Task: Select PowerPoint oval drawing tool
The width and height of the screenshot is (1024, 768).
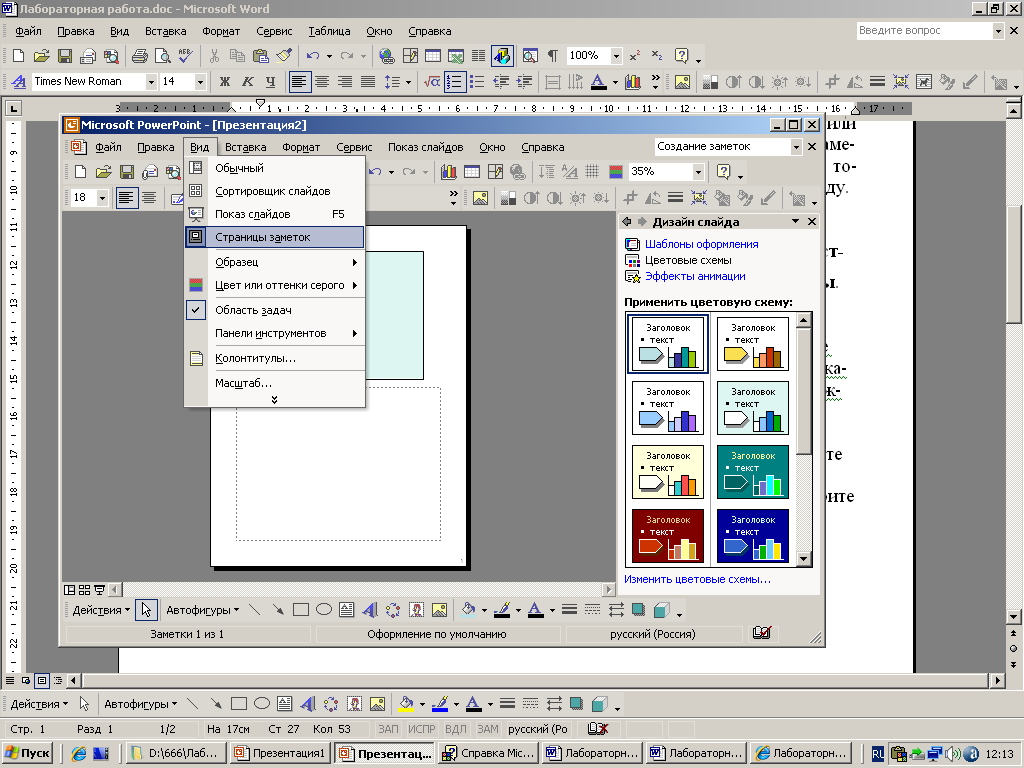Action: [x=324, y=610]
